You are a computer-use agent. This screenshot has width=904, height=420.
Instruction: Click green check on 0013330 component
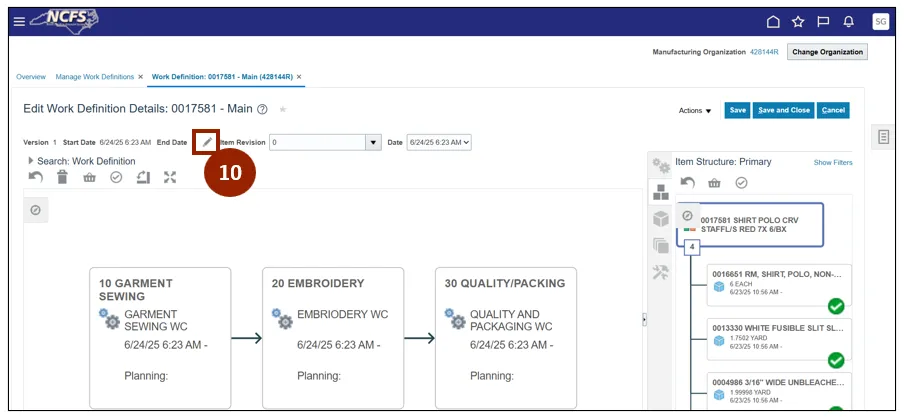[836, 361]
